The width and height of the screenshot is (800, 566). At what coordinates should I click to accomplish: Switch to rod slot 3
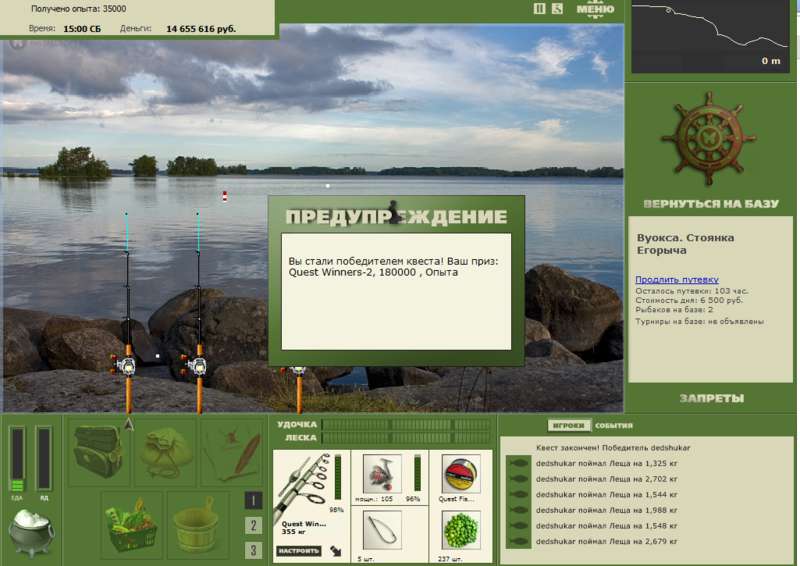[254, 550]
